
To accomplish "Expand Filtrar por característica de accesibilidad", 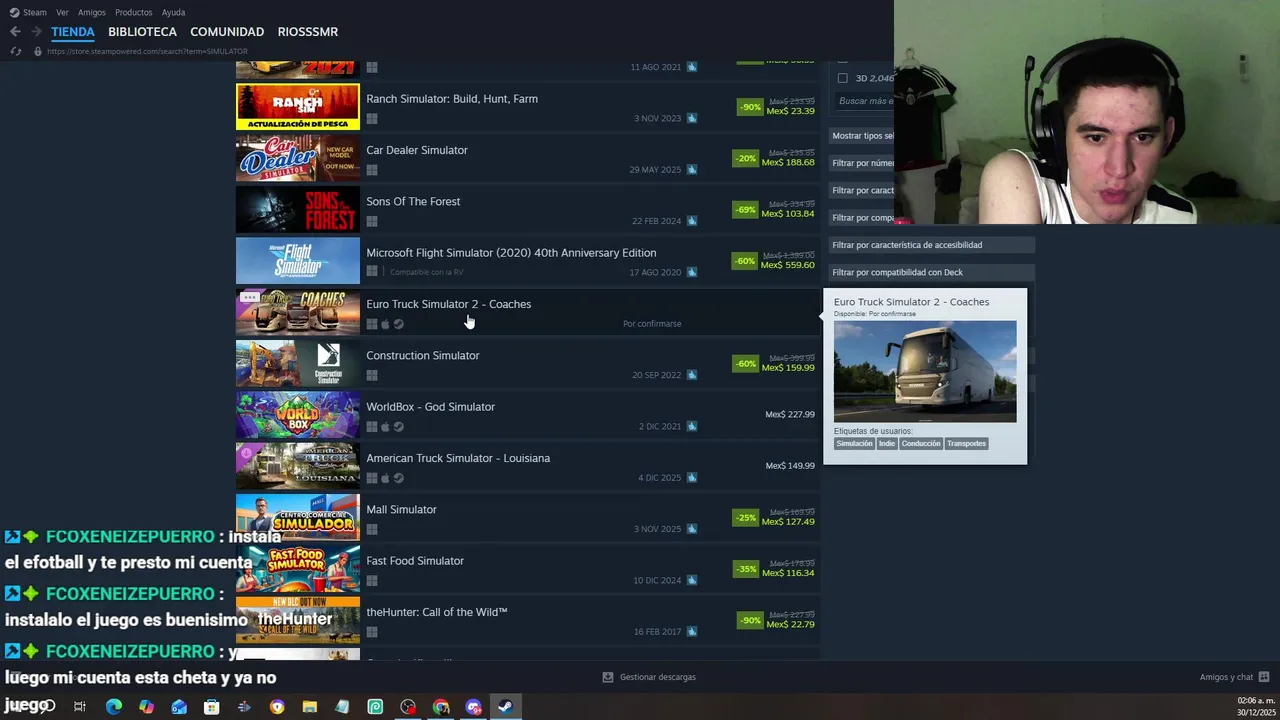I will (931, 245).
